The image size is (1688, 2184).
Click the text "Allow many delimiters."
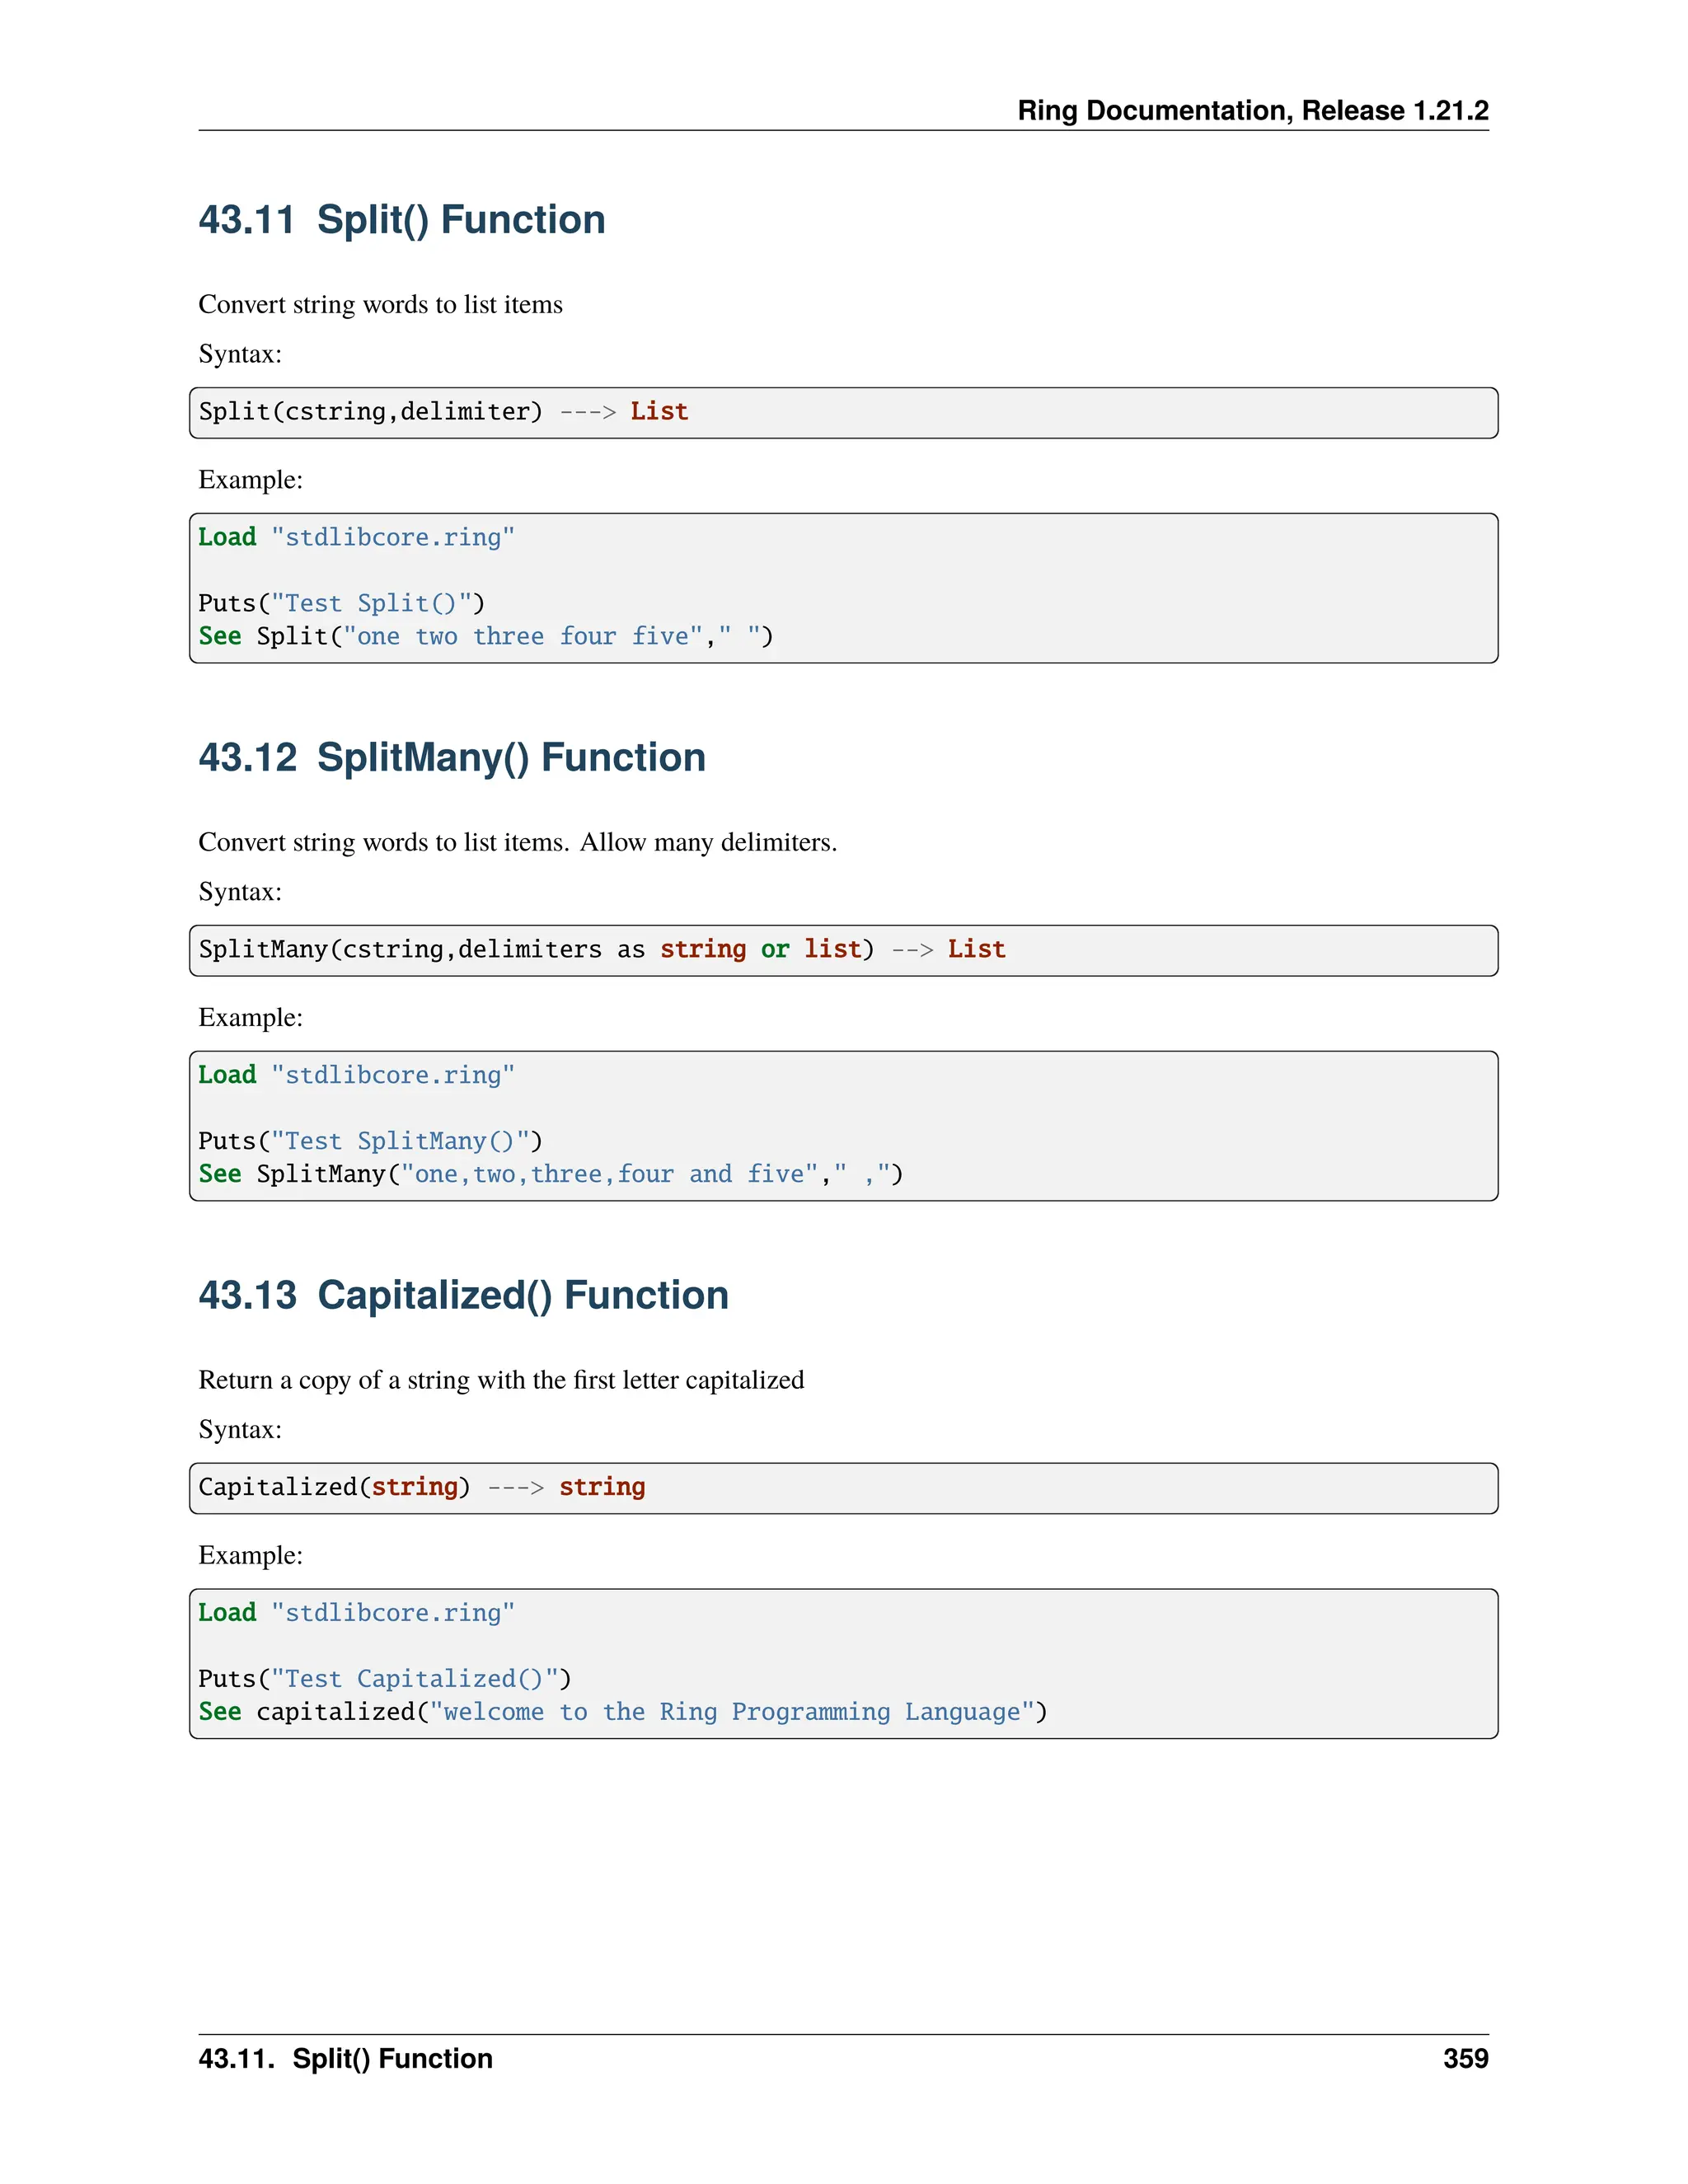[708, 842]
